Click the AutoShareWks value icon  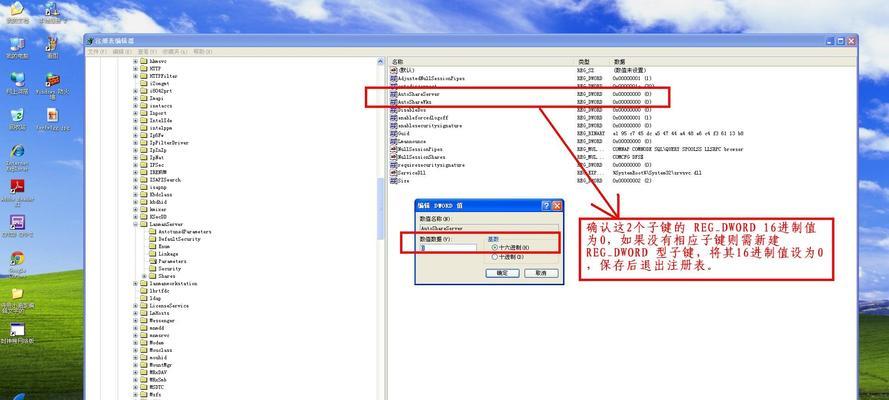[x=394, y=101]
